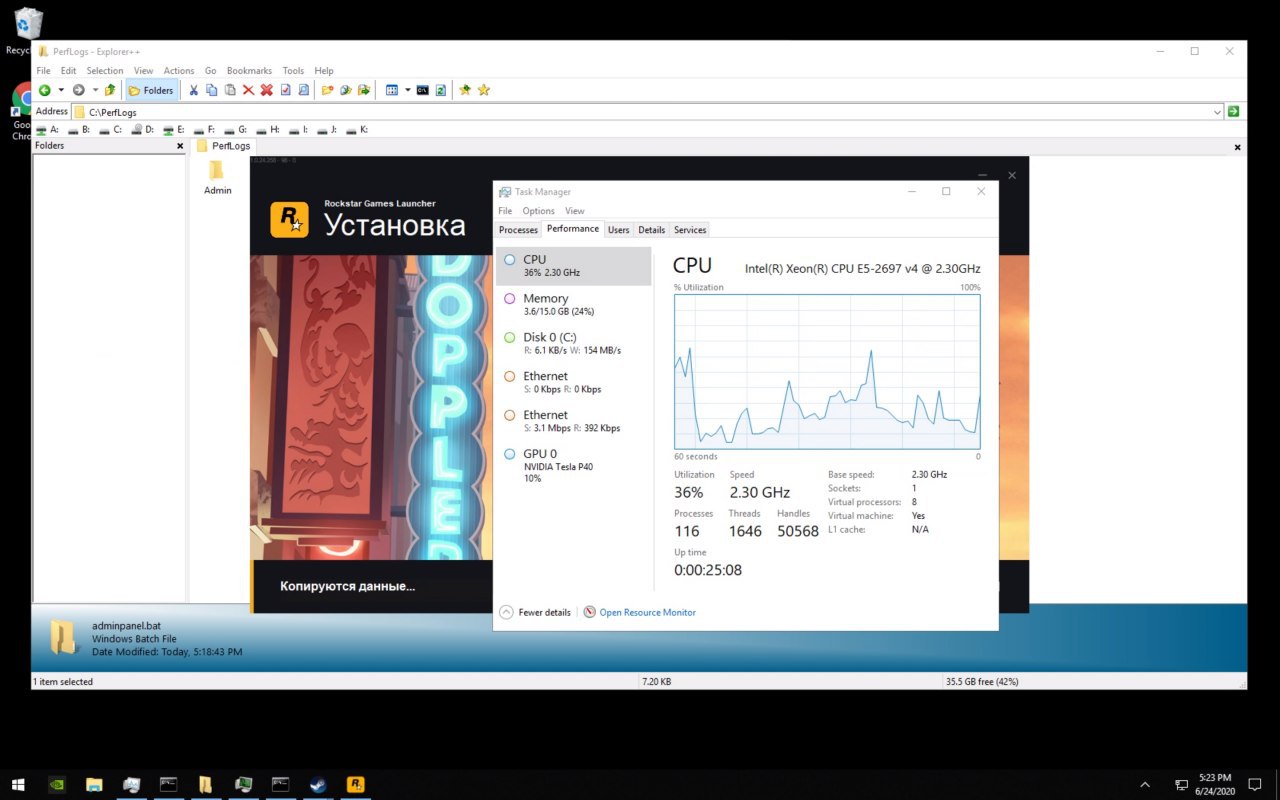Open Task Manager Options menu
This screenshot has width=1280, height=800.
coord(538,211)
